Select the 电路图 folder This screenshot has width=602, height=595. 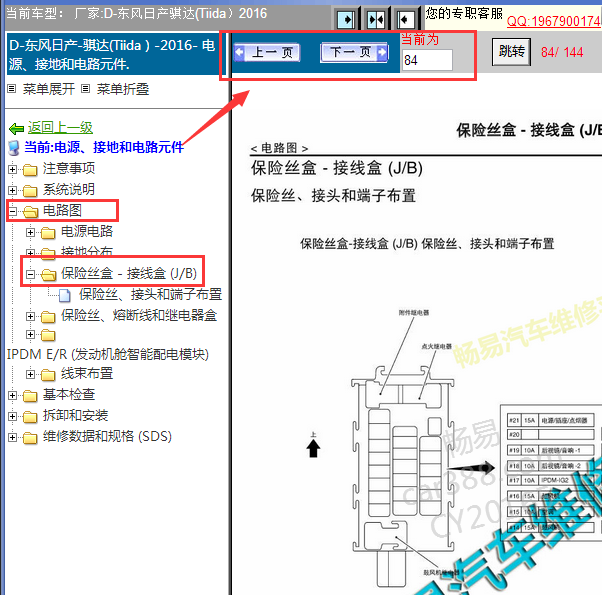pyautogui.click(x=62, y=210)
